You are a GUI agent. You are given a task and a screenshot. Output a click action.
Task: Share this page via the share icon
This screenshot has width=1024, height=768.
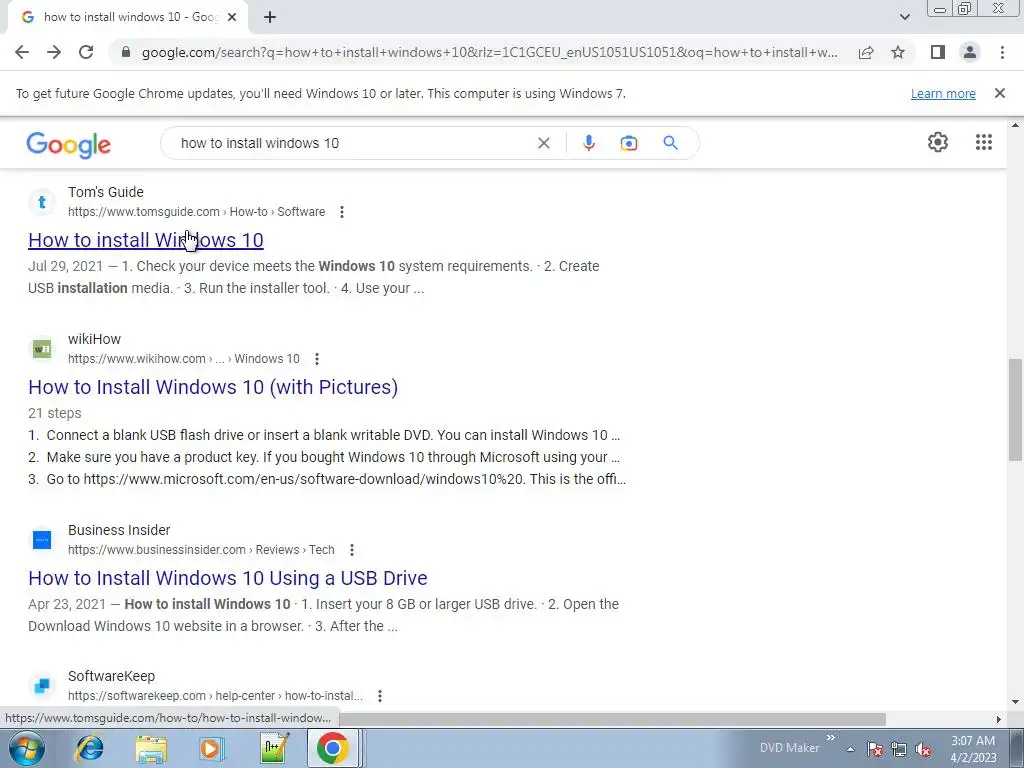pos(866,52)
